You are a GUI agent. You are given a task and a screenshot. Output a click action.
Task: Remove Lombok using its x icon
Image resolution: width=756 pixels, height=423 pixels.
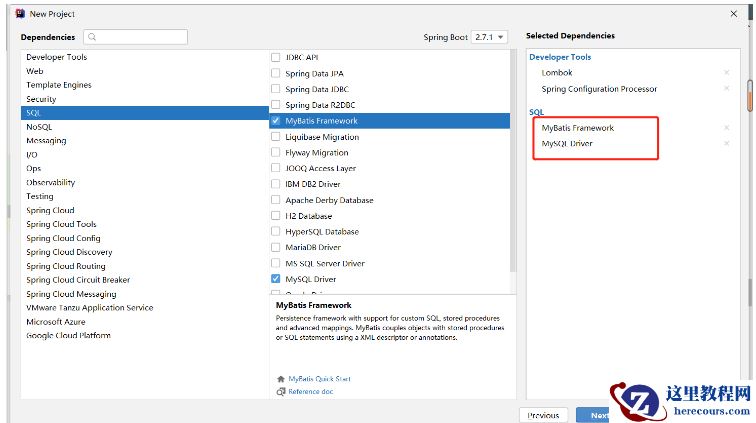[x=726, y=73]
